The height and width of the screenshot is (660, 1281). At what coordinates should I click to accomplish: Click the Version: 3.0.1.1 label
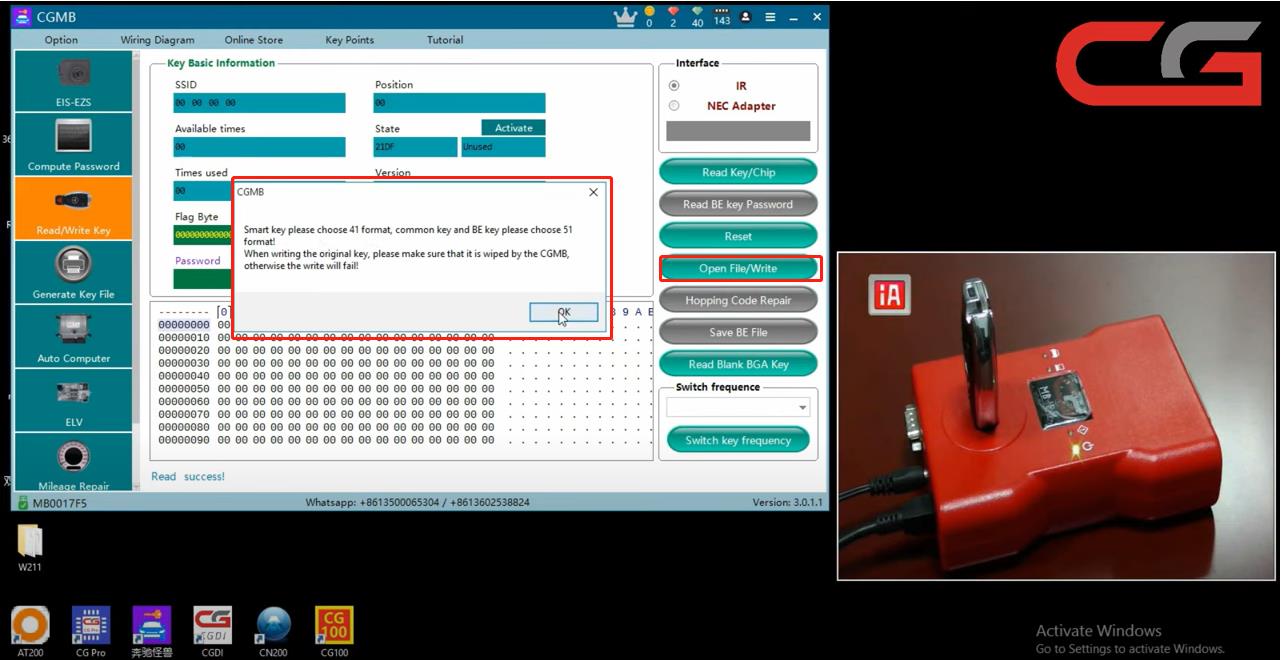pos(788,502)
